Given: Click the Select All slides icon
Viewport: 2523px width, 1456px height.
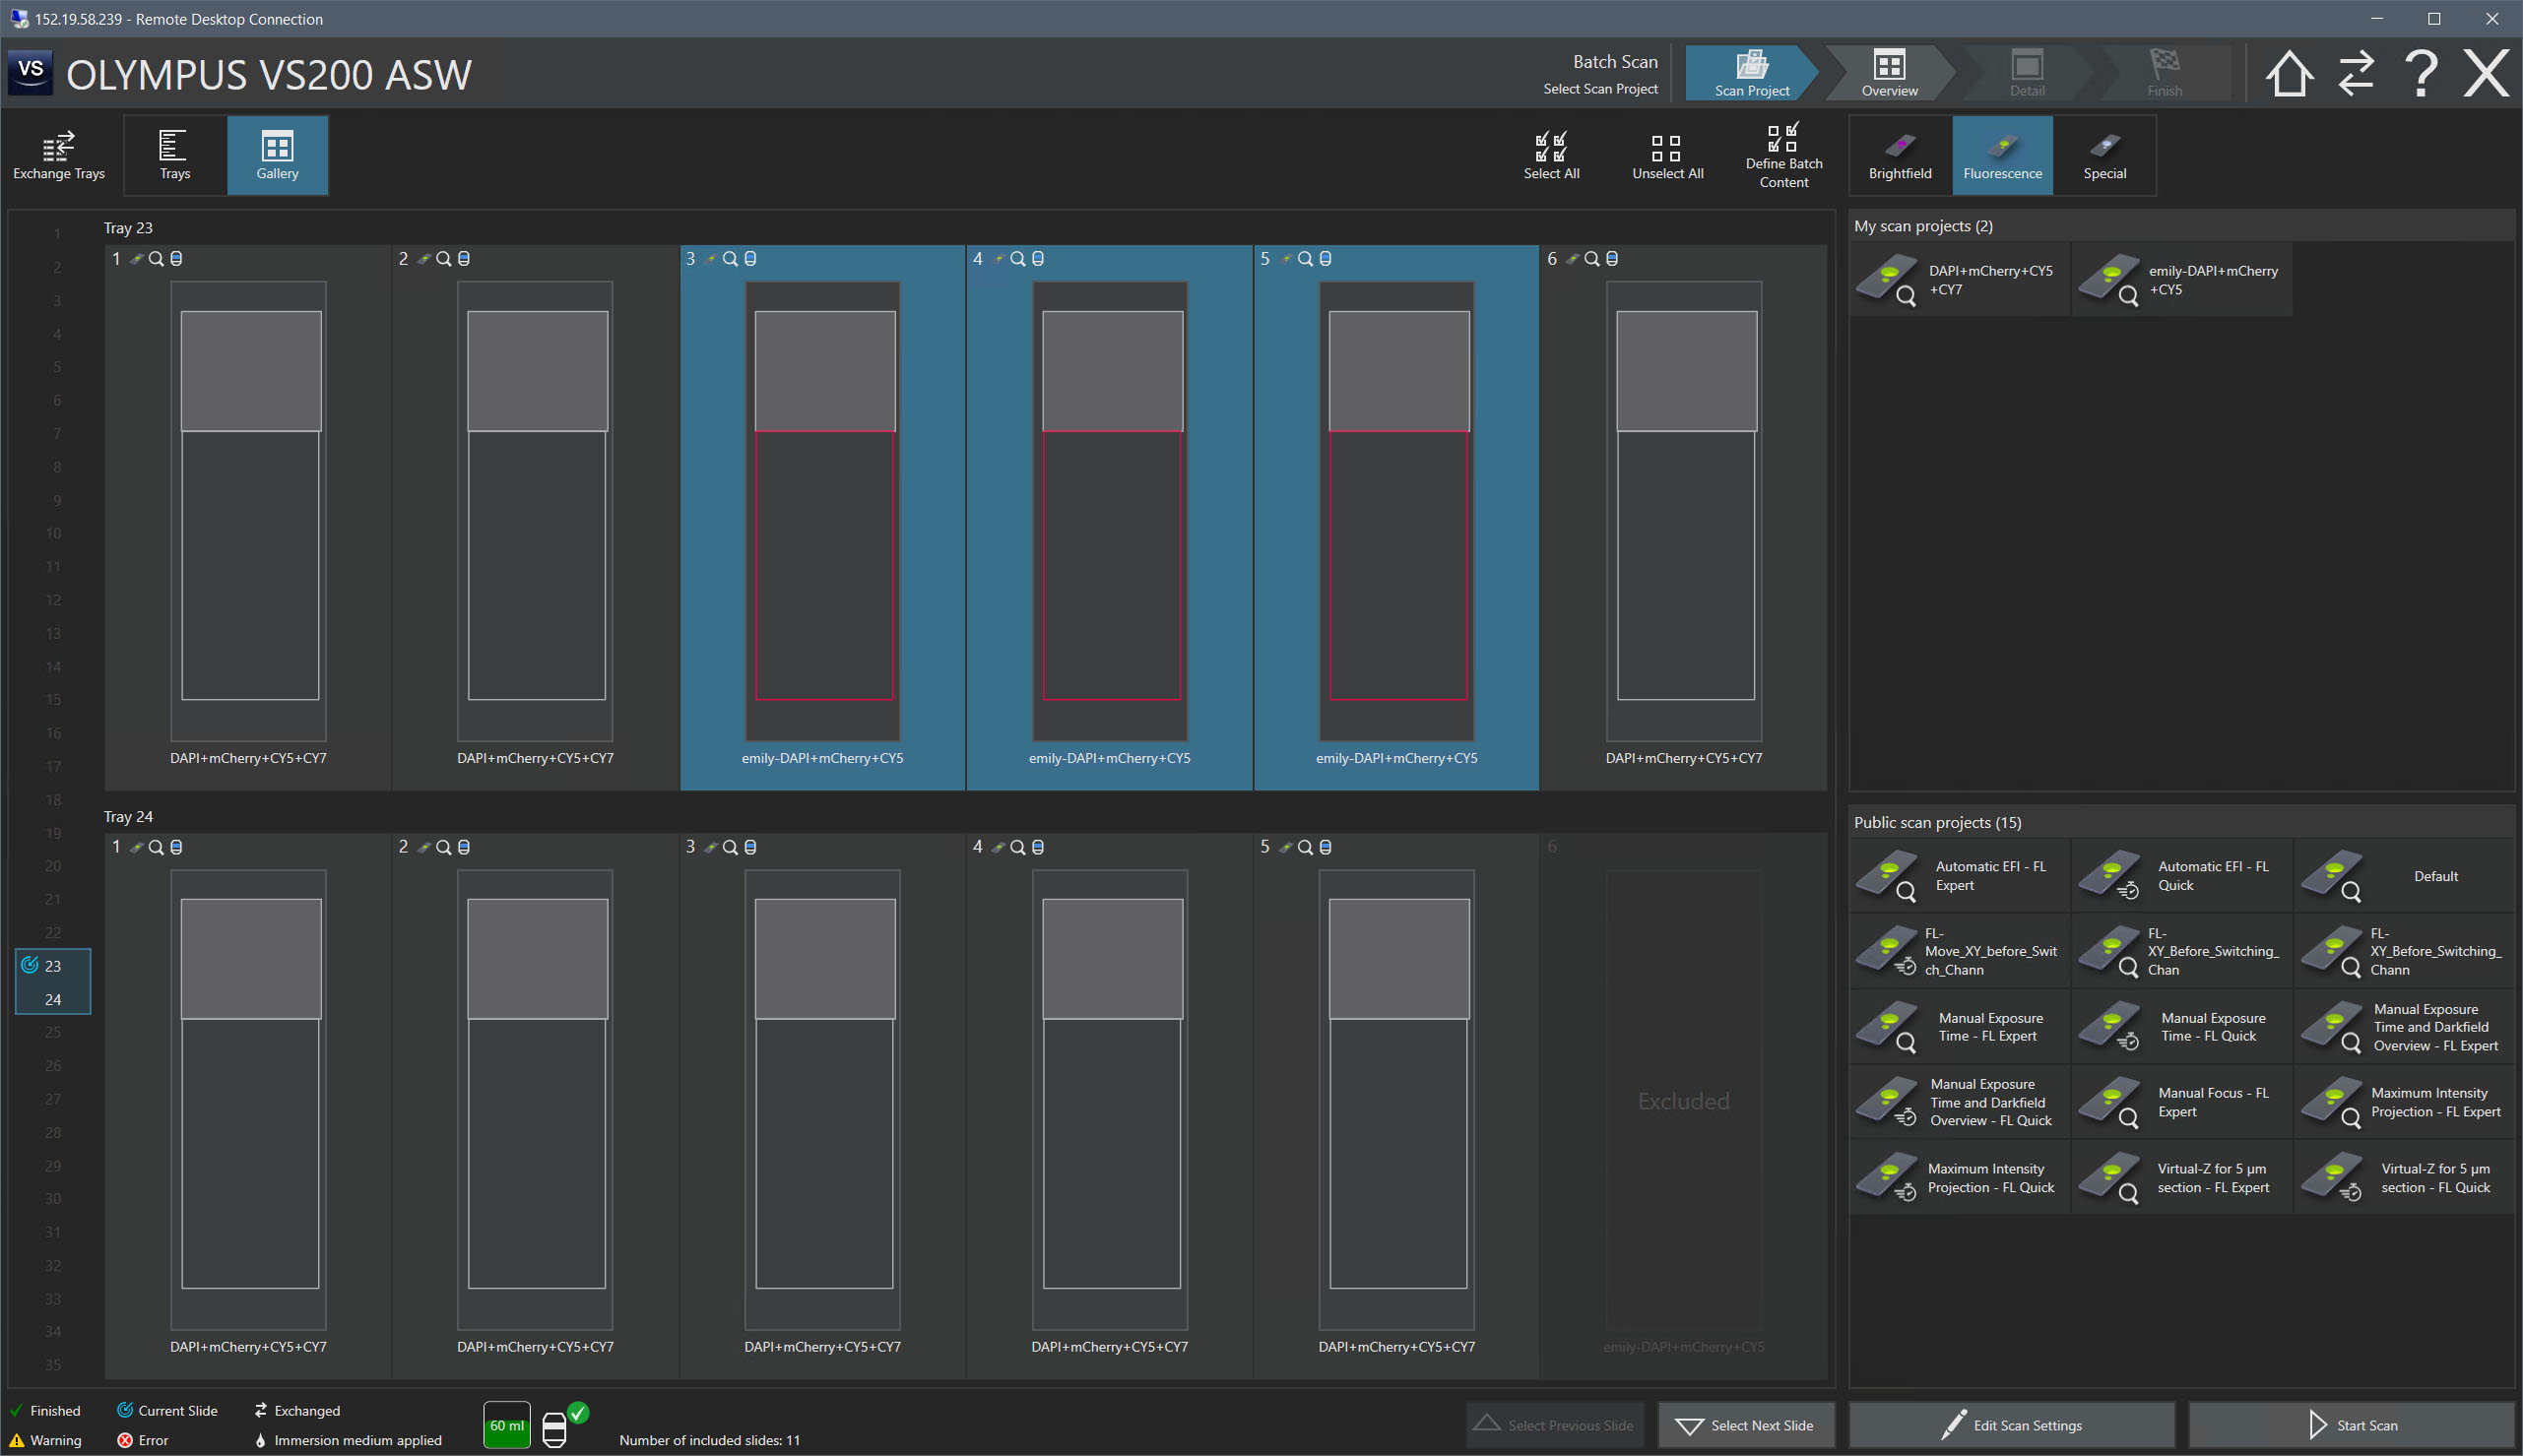Looking at the screenshot, I should click(1551, 155).
